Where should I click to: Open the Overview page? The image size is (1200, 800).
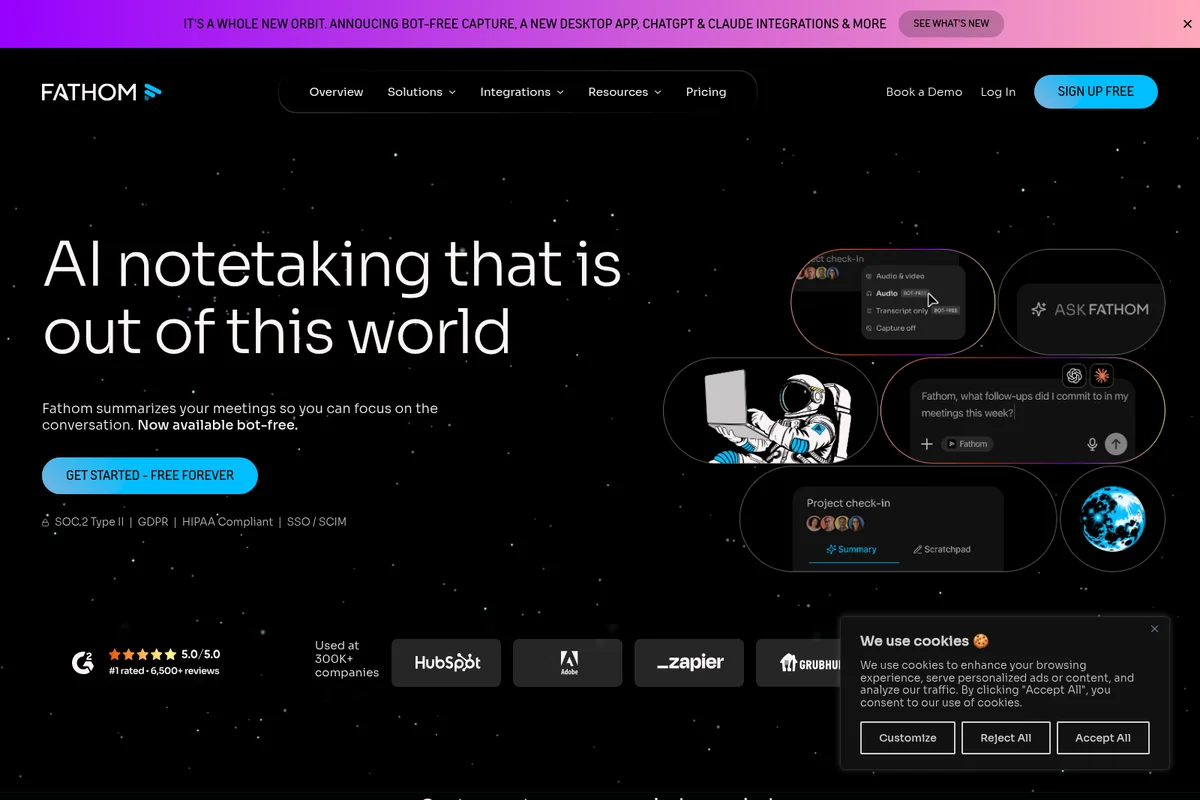[336, 92]
